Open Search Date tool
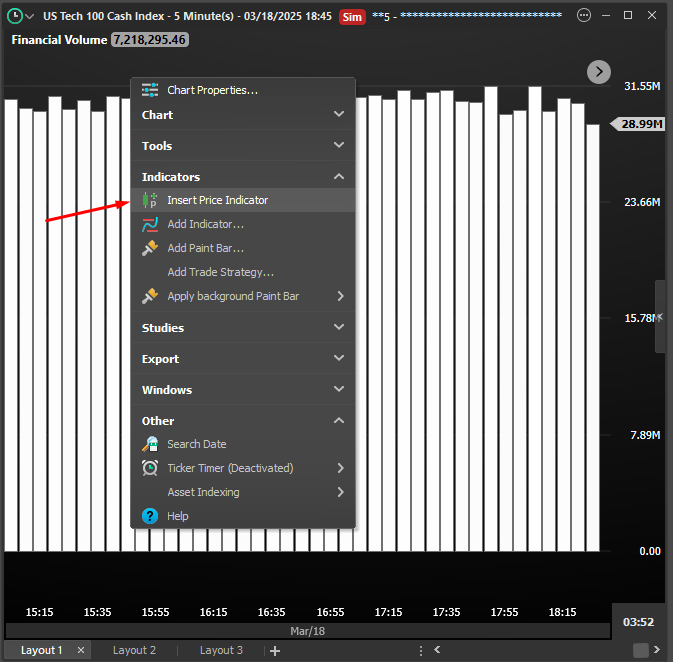 pos(196,444)
